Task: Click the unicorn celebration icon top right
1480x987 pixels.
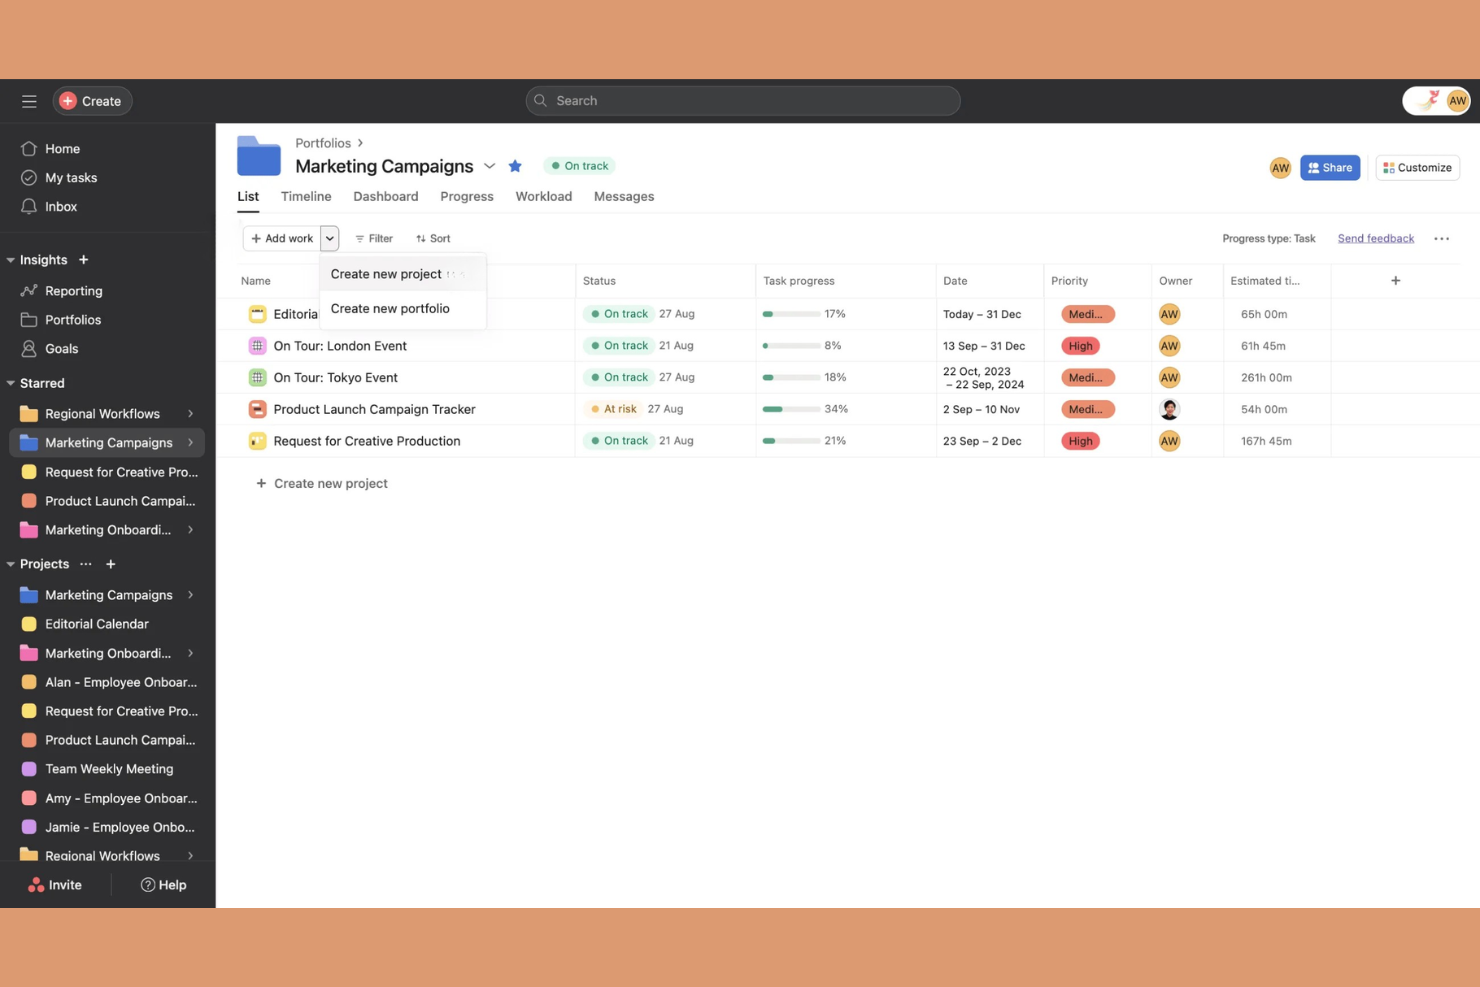Action: (1428, 100)
